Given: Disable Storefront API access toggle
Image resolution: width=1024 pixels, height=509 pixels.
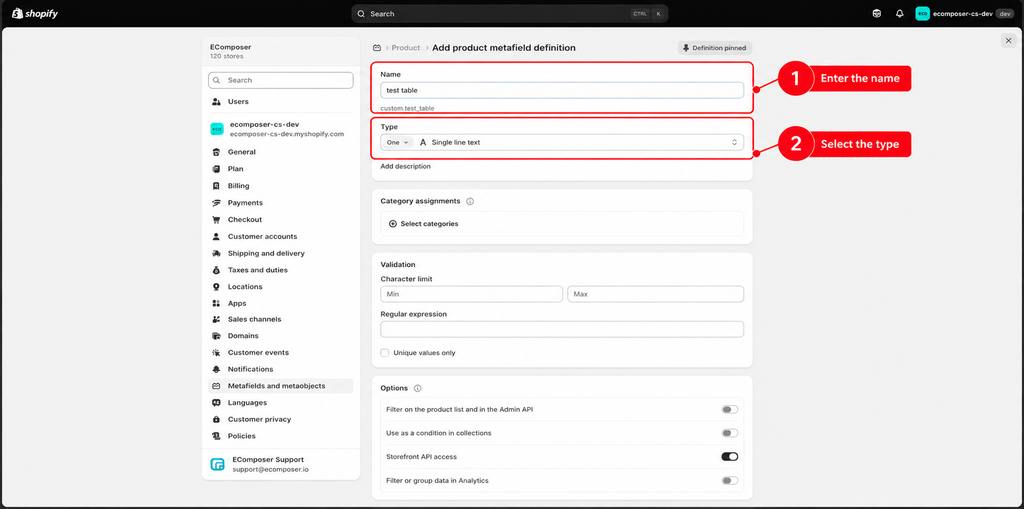Looking at the screenshot, I should (729, 457).
